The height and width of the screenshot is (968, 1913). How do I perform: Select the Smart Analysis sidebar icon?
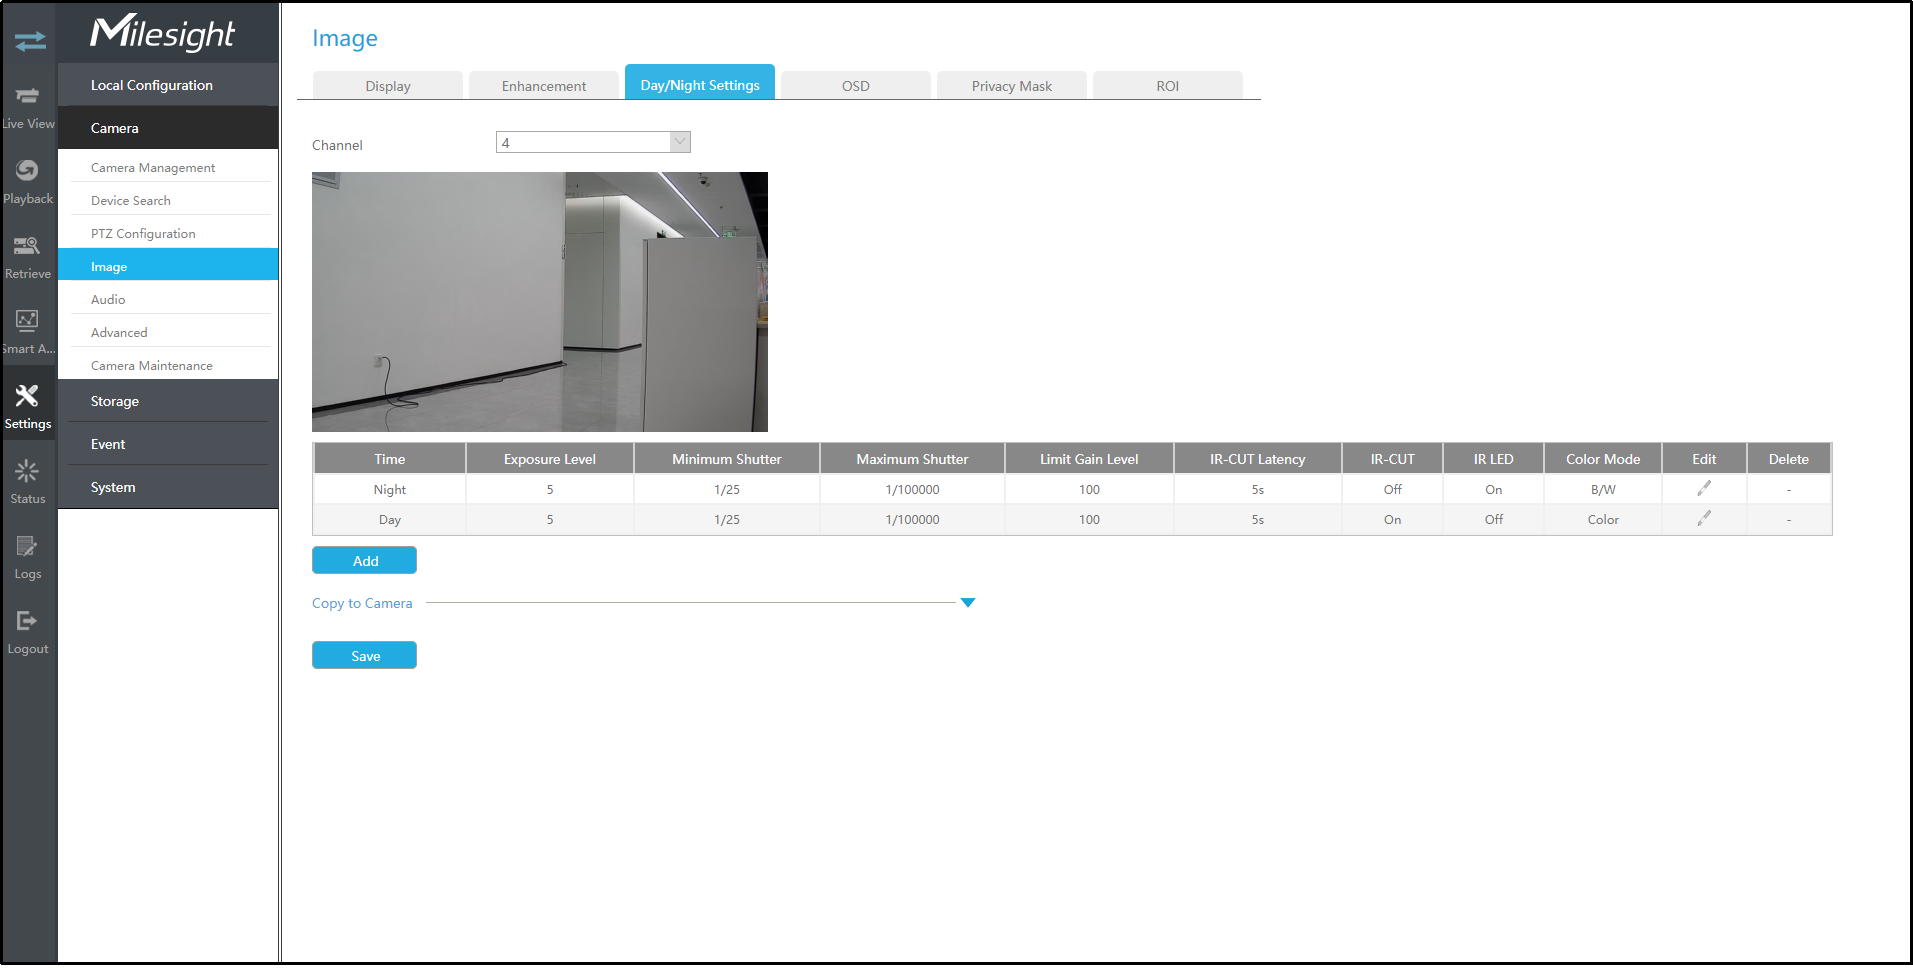pyautogui.click(x=27, y=321)
